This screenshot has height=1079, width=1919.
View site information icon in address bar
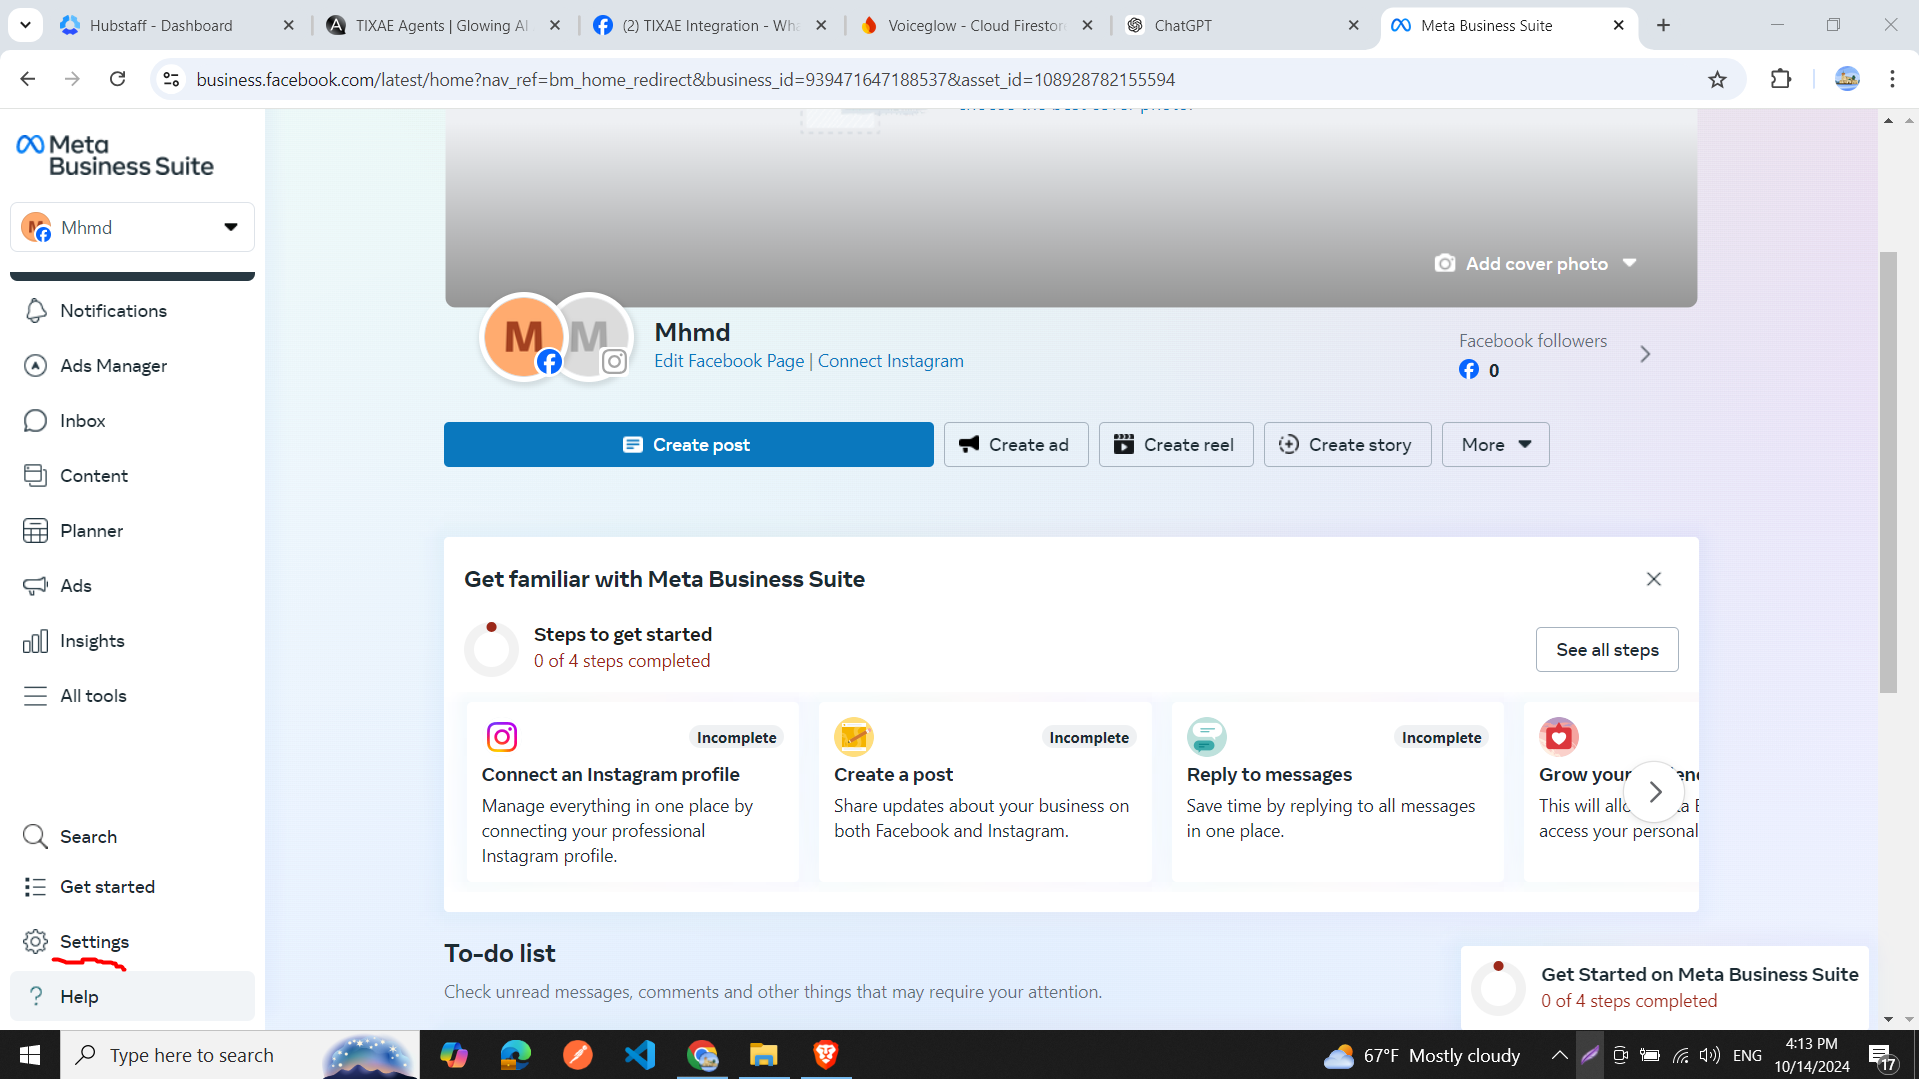[x=171, y=79]
